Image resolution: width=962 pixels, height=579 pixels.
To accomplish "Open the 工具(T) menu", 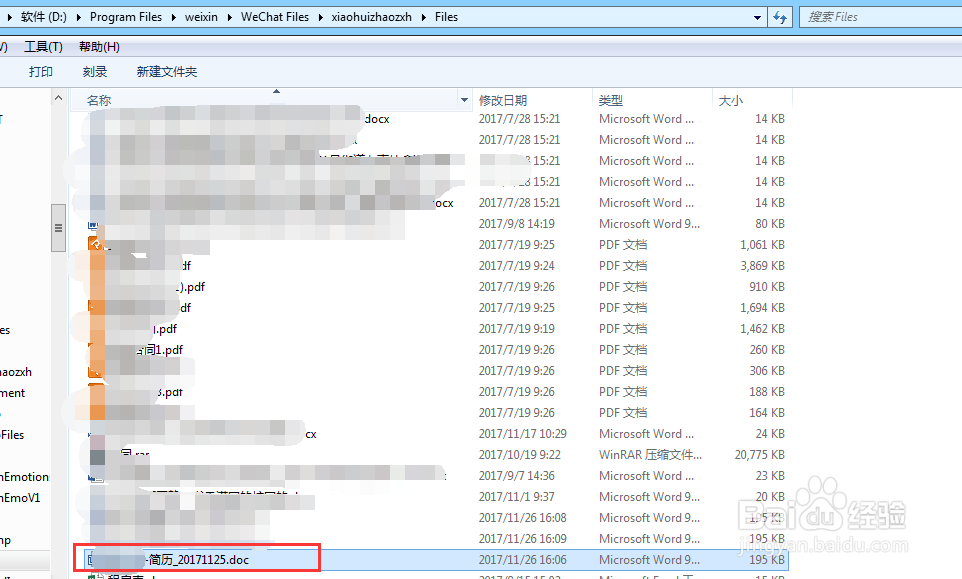I will pyautogui.click(x=43, y=47).
